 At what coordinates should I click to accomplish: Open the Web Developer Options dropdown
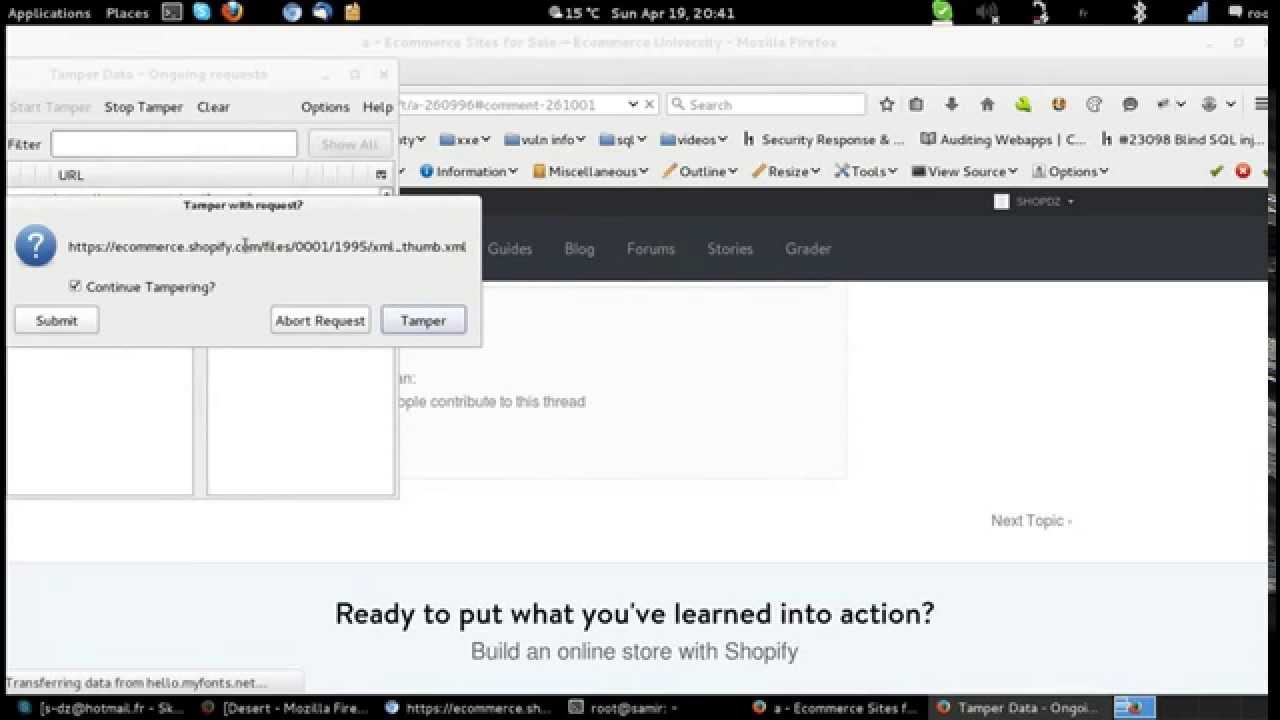coord(1070,171)
